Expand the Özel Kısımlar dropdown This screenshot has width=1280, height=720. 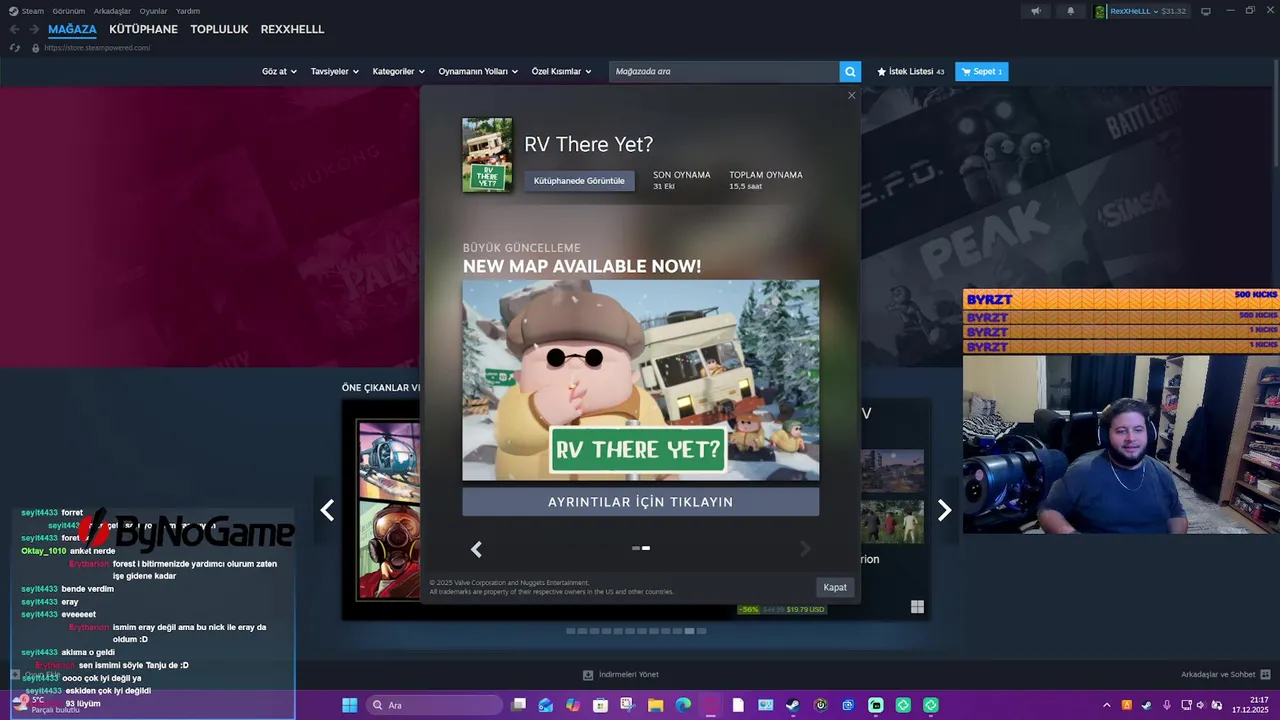(561, 71)
